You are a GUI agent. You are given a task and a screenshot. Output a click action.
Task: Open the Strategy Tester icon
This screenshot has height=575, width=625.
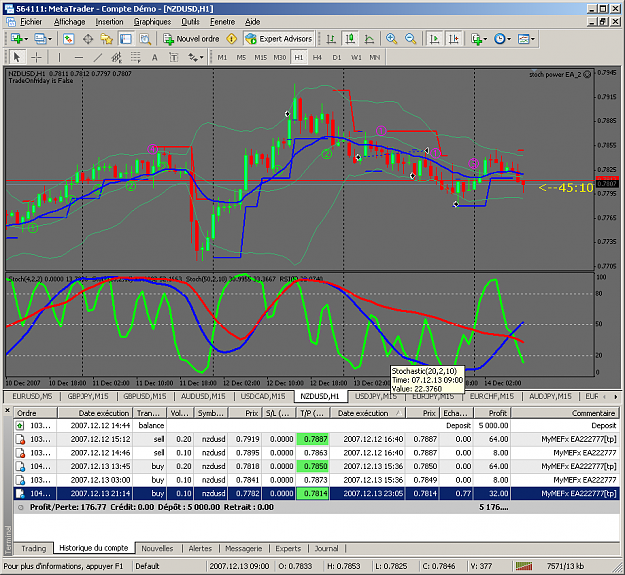coord(145,39)
